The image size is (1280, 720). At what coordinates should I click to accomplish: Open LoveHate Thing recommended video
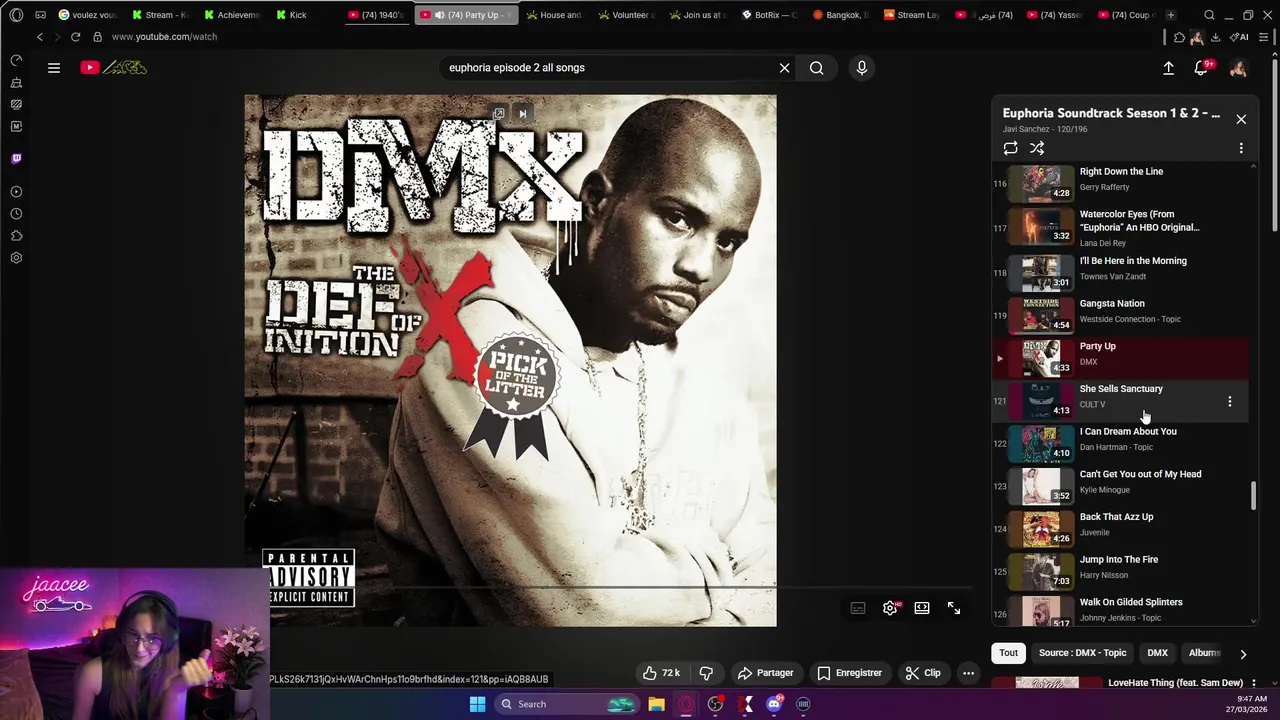(1175, 683)
